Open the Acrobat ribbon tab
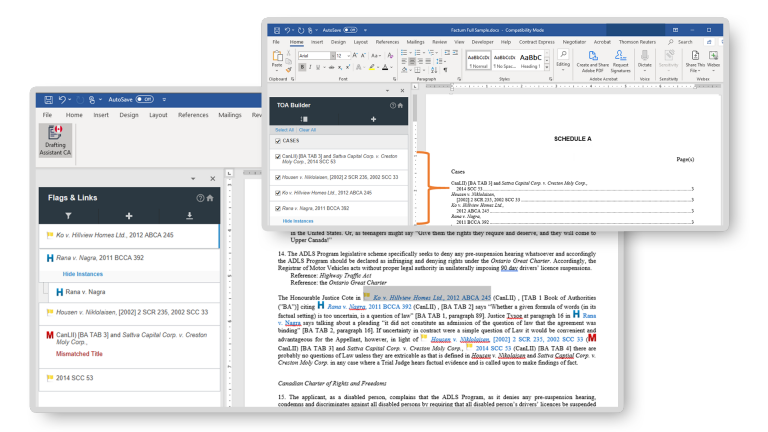This screenshot has width=768, height=432. (x=602, y=42)
